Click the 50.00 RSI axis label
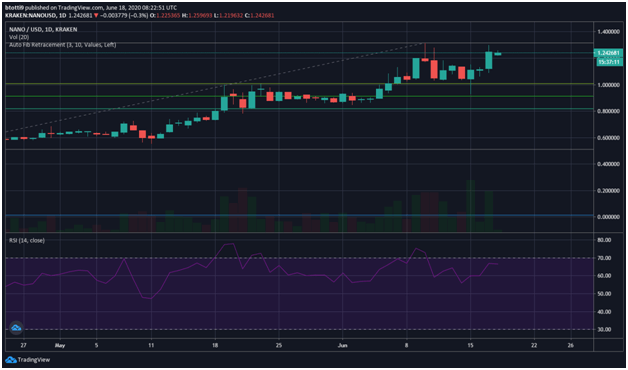The width and height of the screenshot is (628, 370). (604, 294)
